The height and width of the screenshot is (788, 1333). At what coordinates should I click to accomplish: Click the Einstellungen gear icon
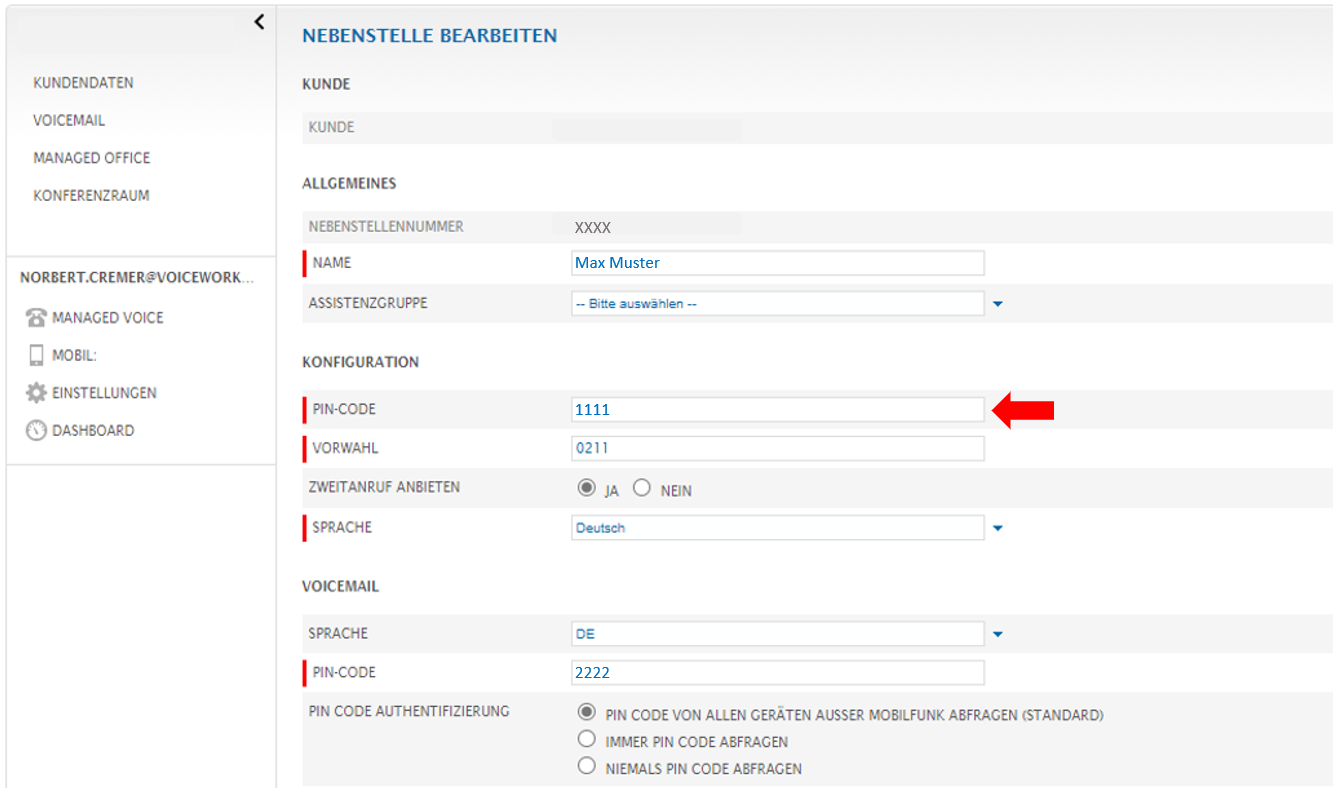pyautogui.click(x=36, y=393)
